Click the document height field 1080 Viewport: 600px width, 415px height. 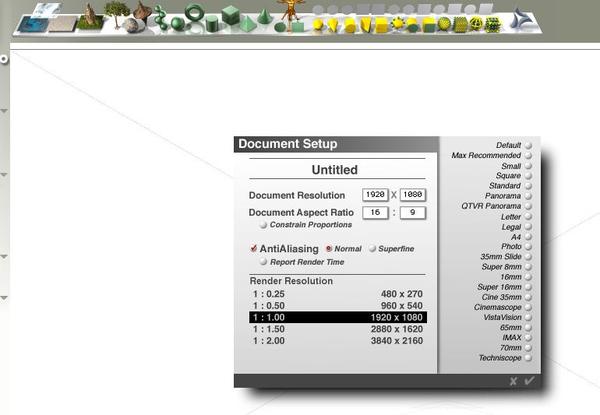tap(413, 195)
